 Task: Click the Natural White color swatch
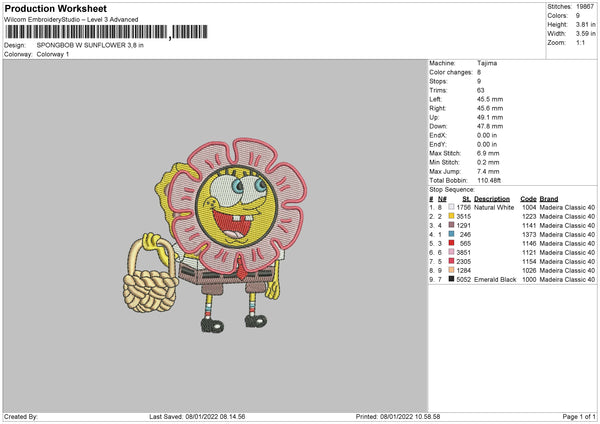pos(452,207)
